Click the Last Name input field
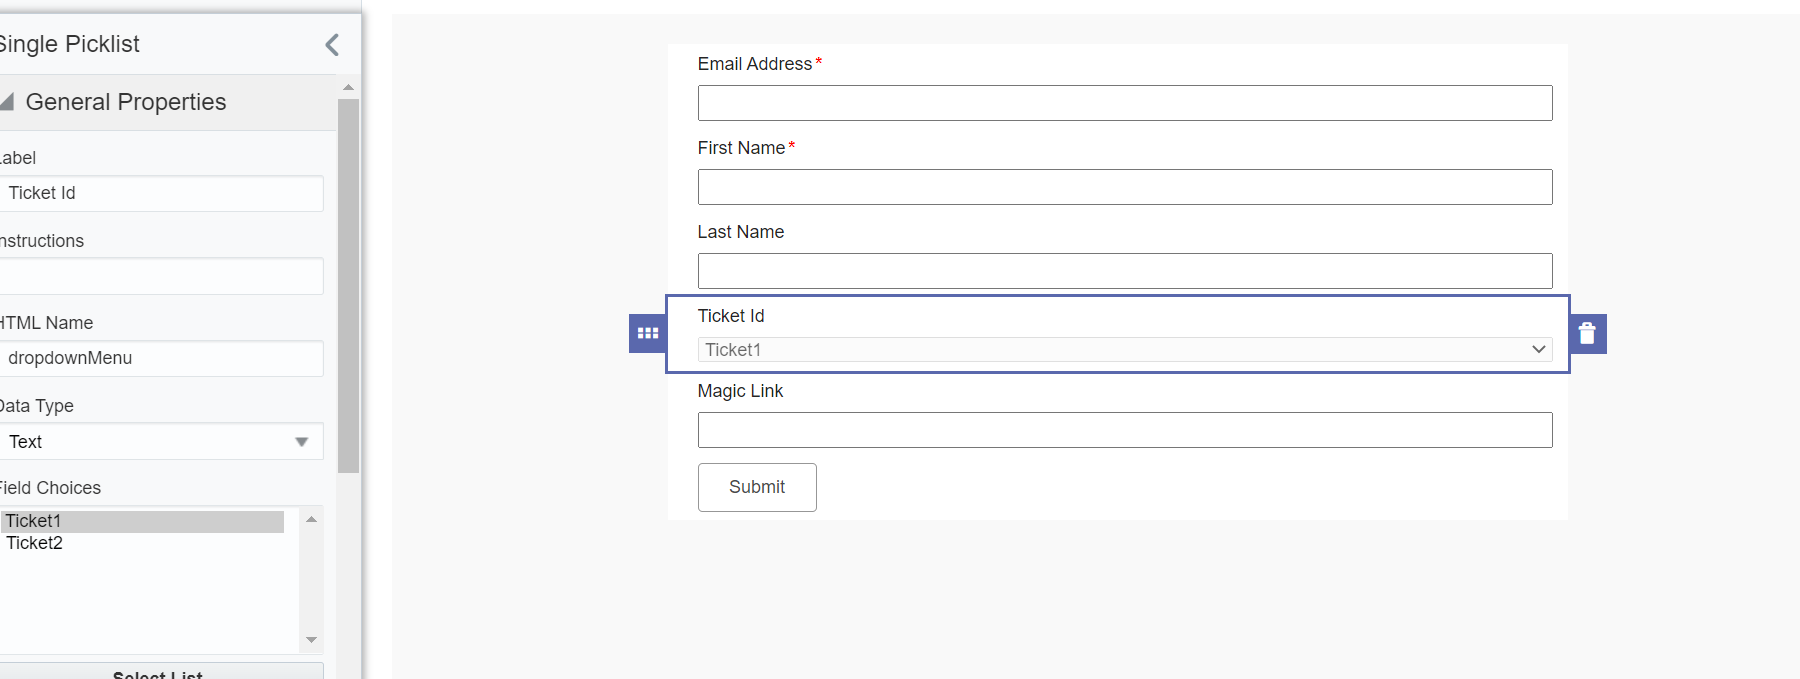Image resolution: width=1800 pixels, height=679 pixels. click(x=1125, y=271)
